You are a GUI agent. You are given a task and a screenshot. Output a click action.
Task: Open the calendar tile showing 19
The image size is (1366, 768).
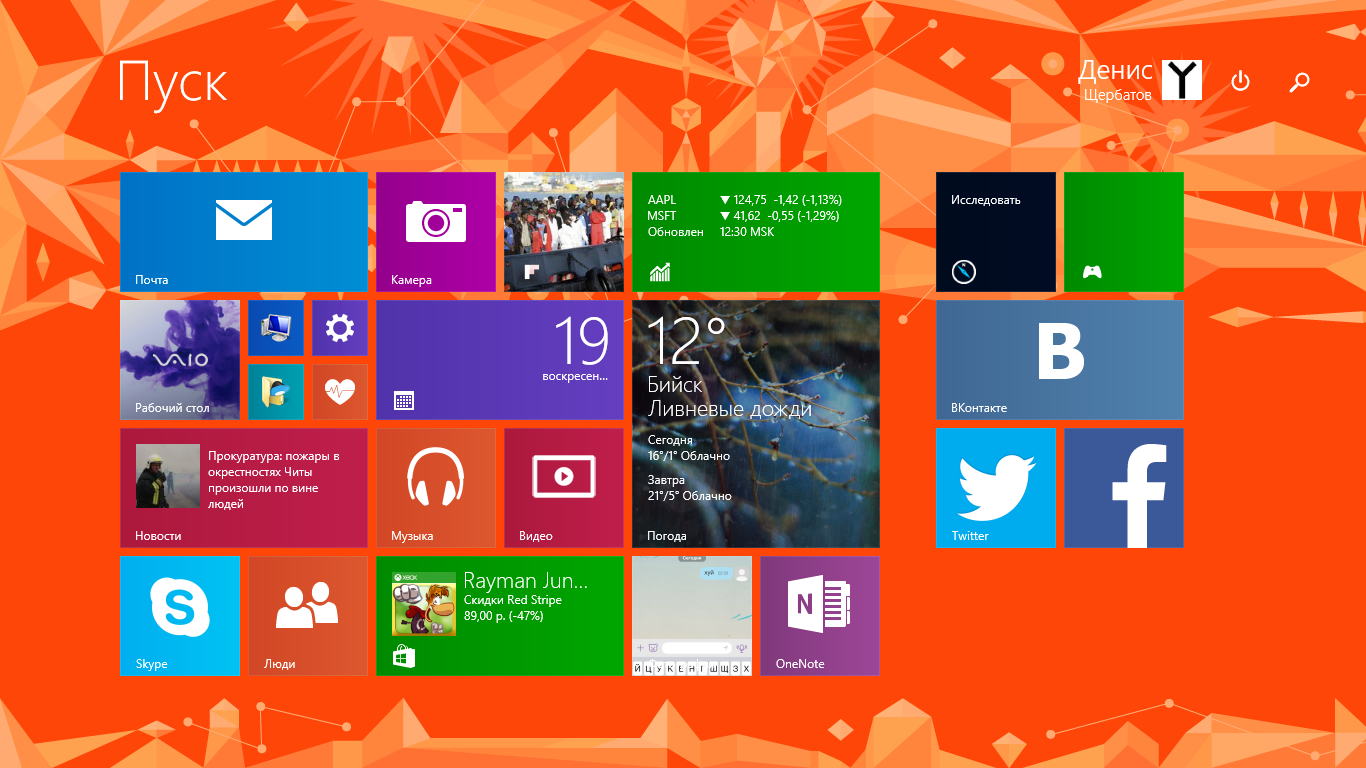tap(500, 360)
